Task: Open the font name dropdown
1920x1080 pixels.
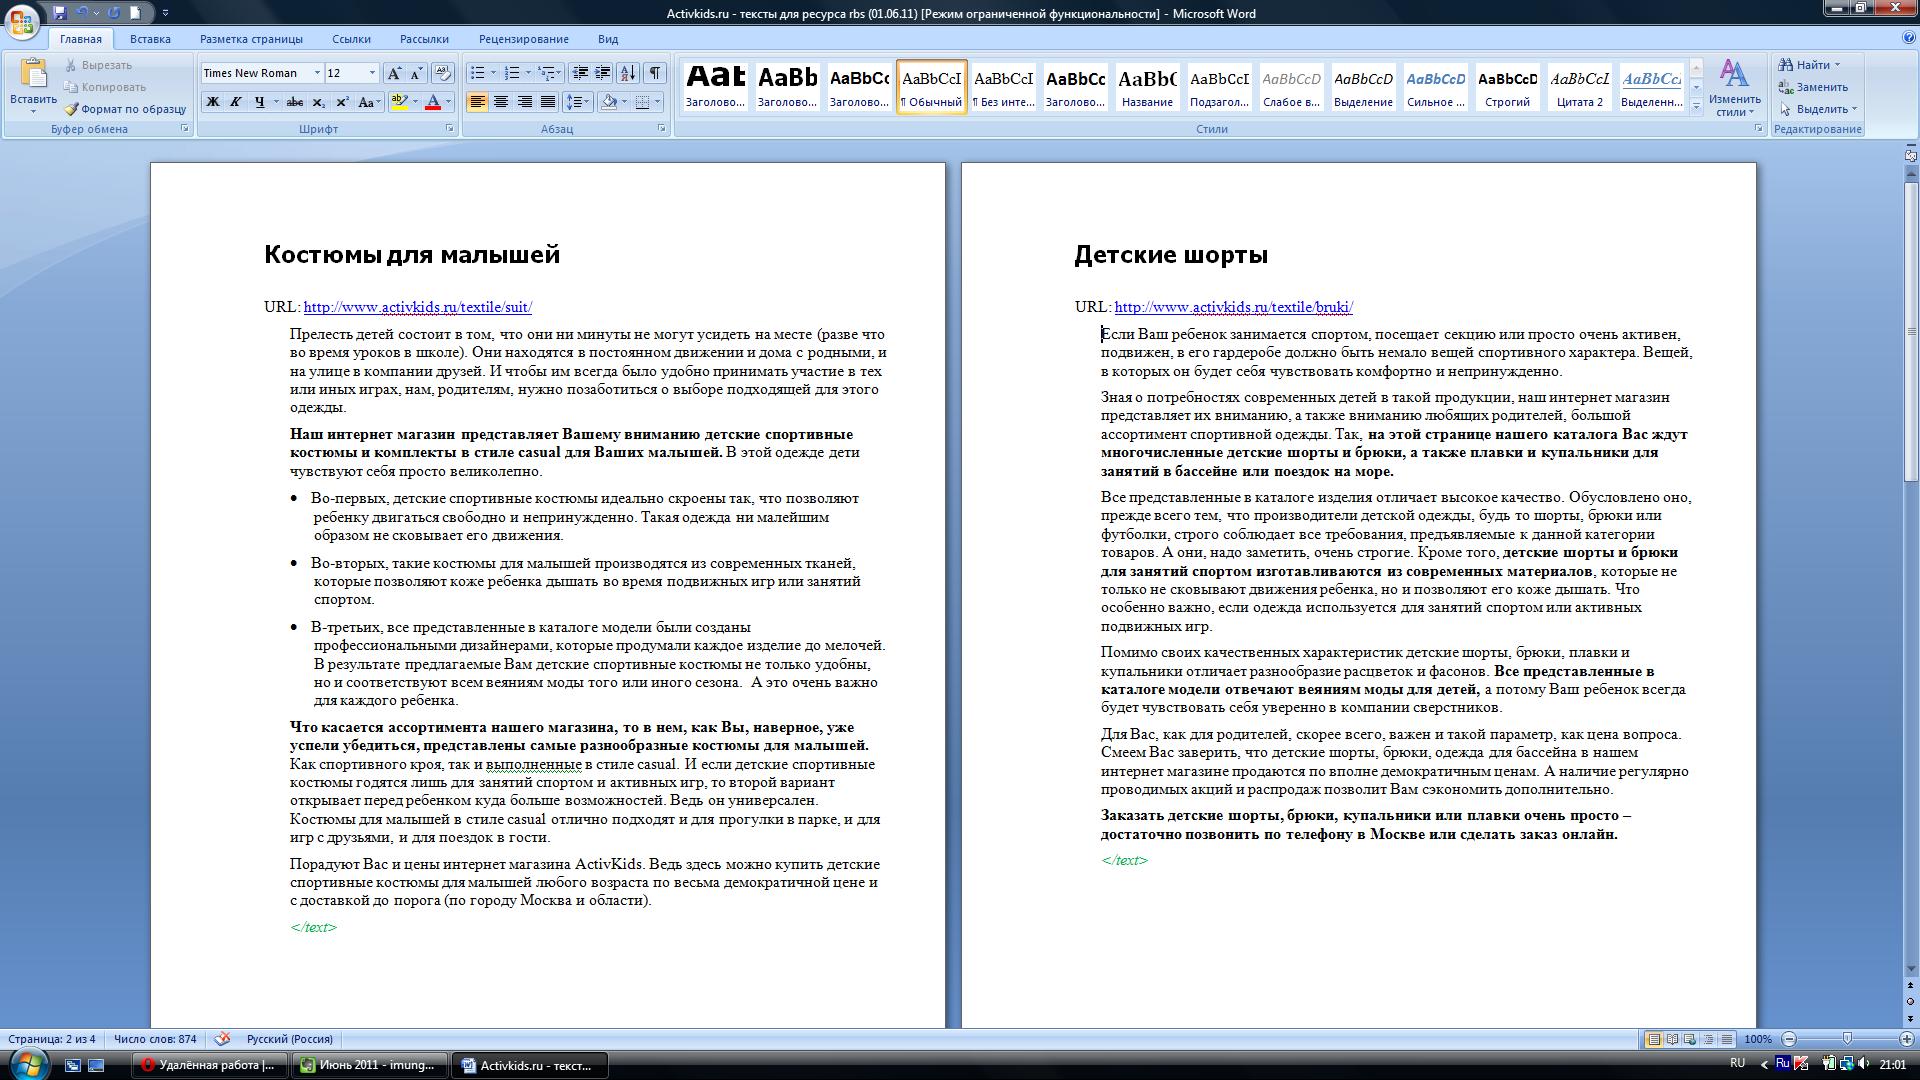Action: point(317,73)
